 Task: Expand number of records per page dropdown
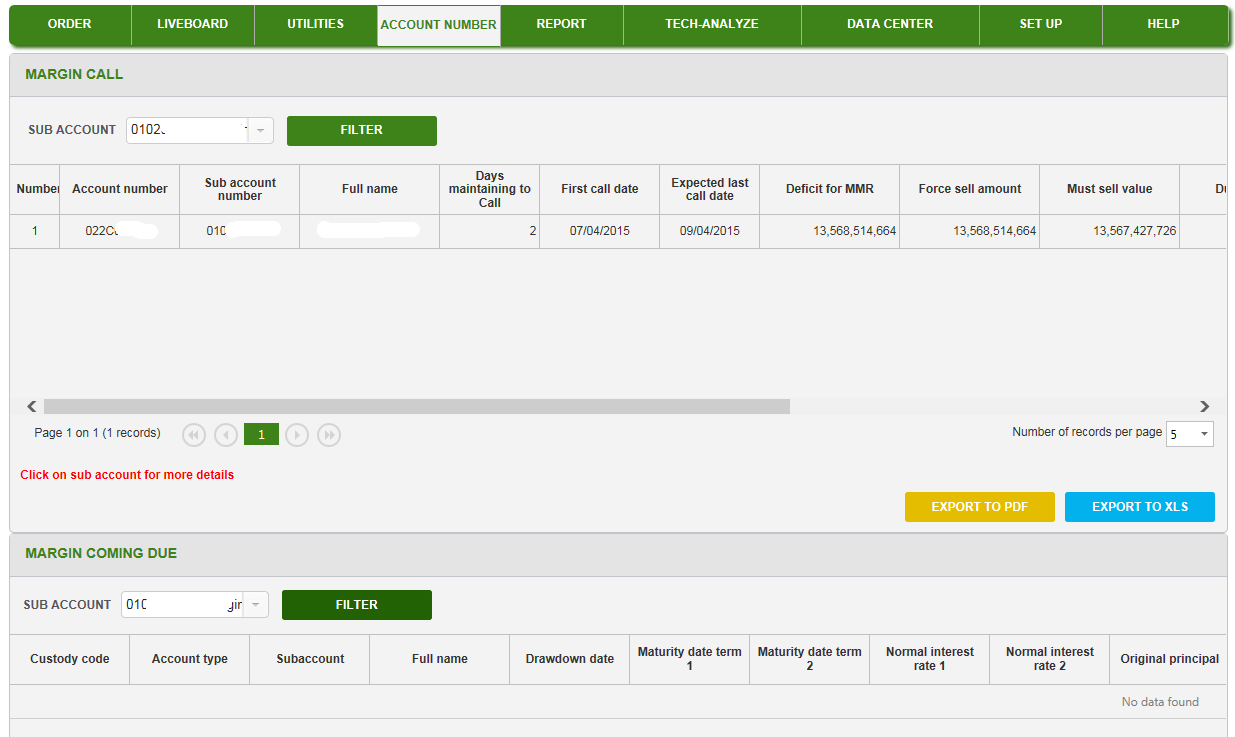[x=1203, y=434]
